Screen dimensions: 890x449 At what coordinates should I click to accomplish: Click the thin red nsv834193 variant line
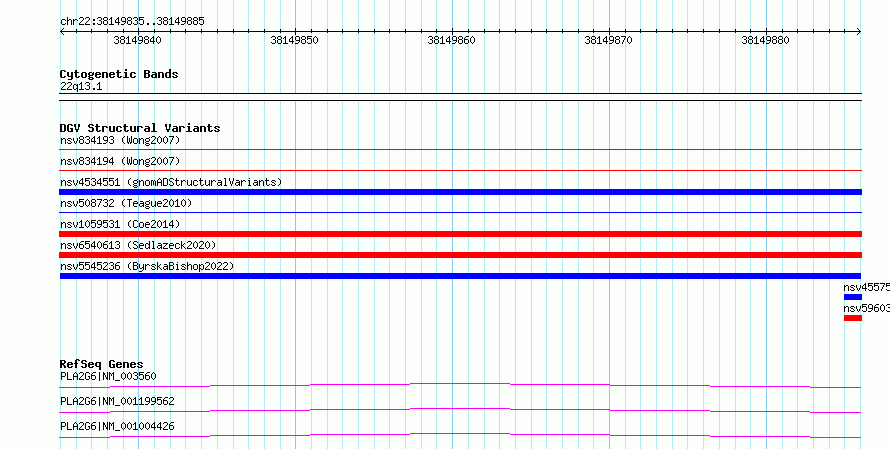click(x=460, y=149)
